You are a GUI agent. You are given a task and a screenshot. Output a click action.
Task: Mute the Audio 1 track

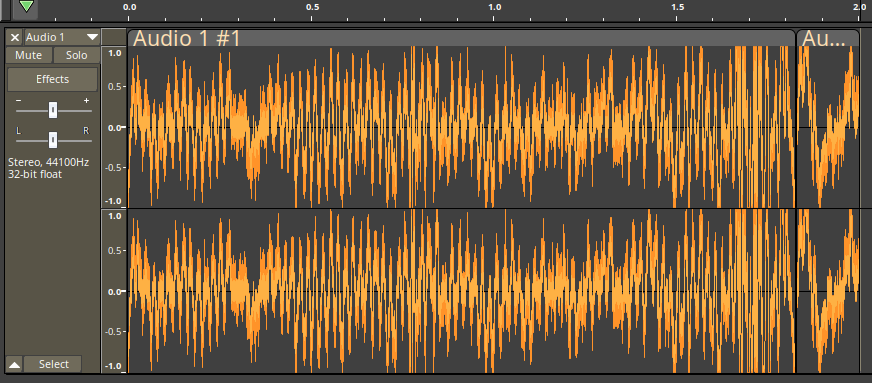[29, 55]
